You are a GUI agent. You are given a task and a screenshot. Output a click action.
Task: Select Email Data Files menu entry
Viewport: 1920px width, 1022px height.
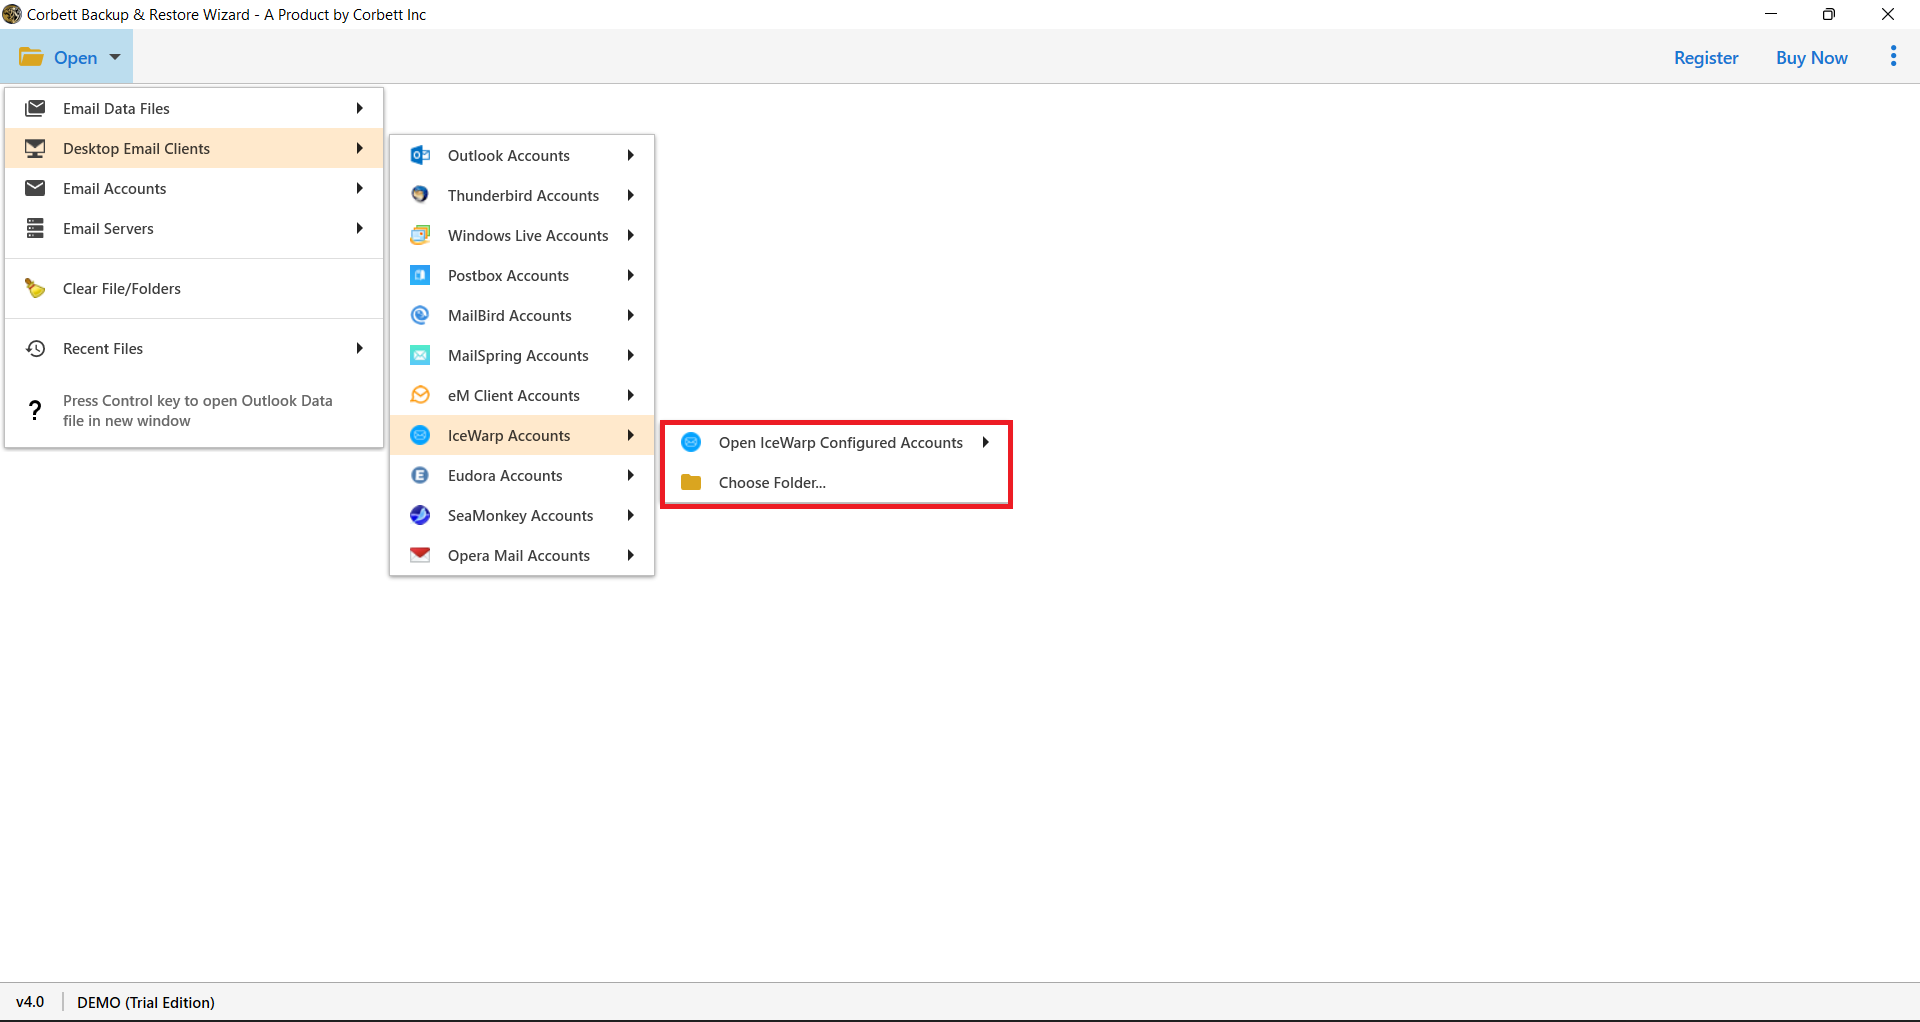click(194, 108)
